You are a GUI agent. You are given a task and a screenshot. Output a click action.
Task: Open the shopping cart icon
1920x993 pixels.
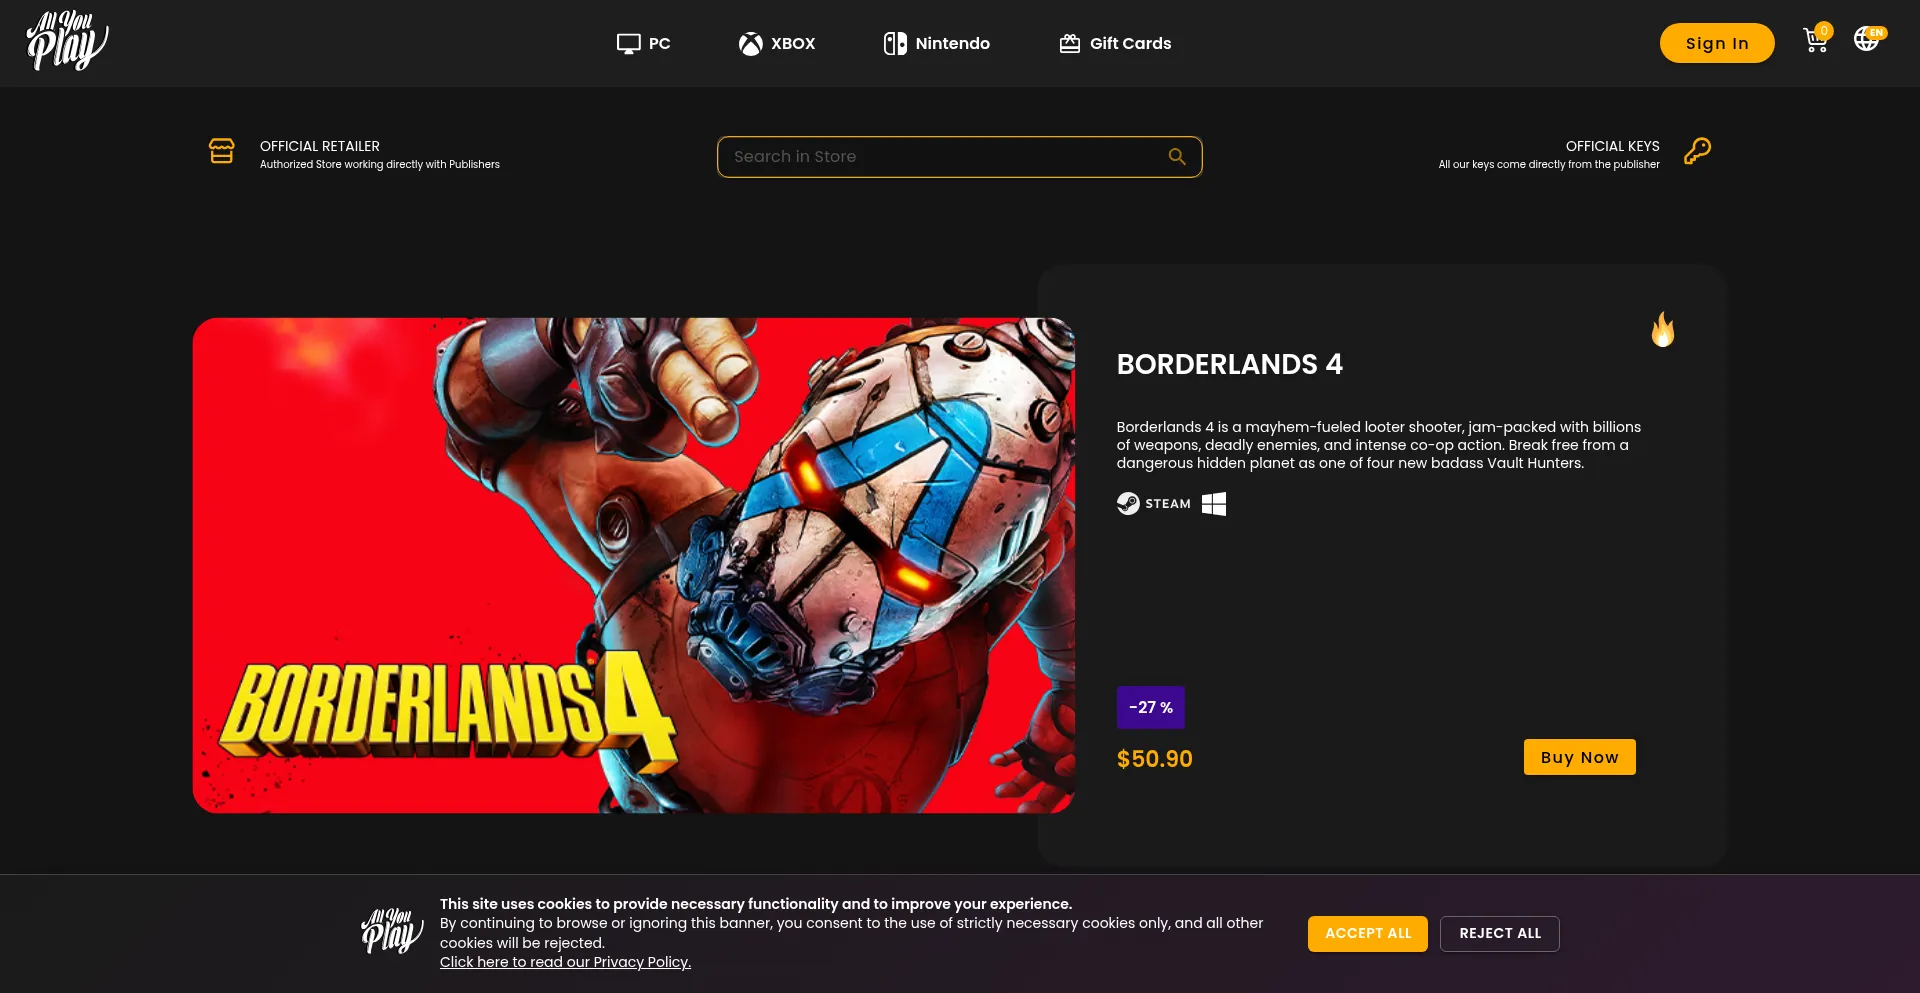tap(1816, 40)
